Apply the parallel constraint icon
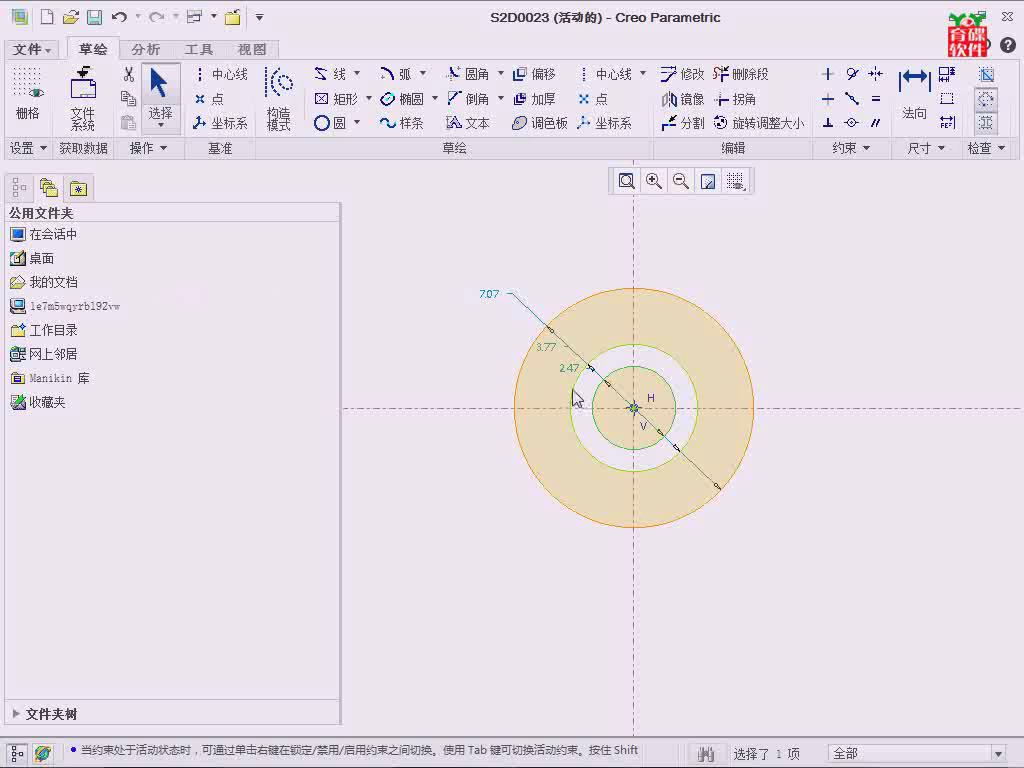The image size is (1024, 768). click(876, 123)
